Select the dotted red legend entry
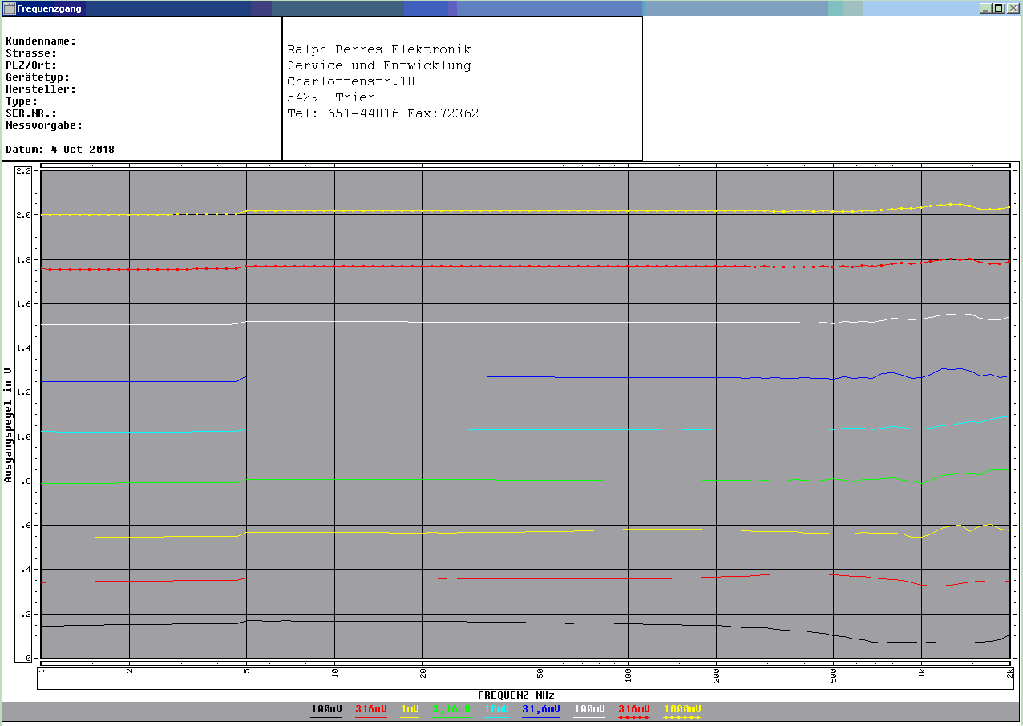Viewport: 1023px width, 726px height. [x=634, y=711]
